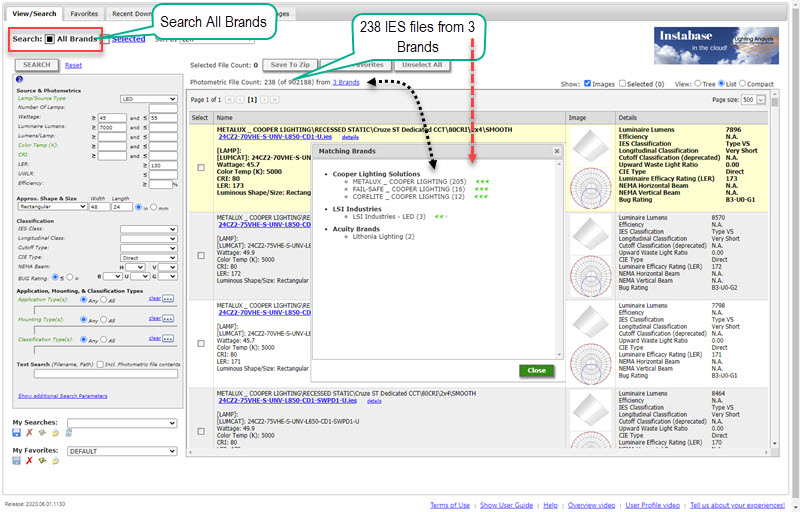Screen dimensions: 800x512
Task: Open the Recent Downloads tab
Action: click(x=132, y=14)
